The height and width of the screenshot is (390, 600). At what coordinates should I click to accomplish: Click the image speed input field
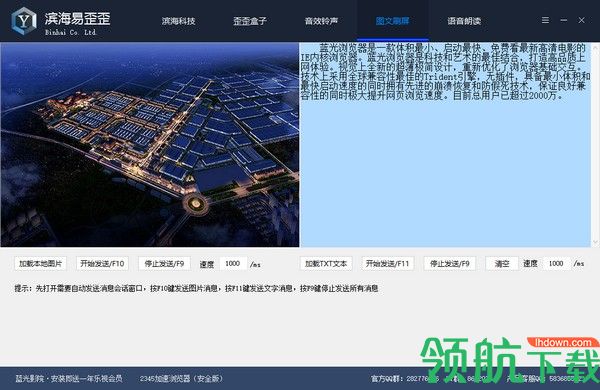(233, 264)
